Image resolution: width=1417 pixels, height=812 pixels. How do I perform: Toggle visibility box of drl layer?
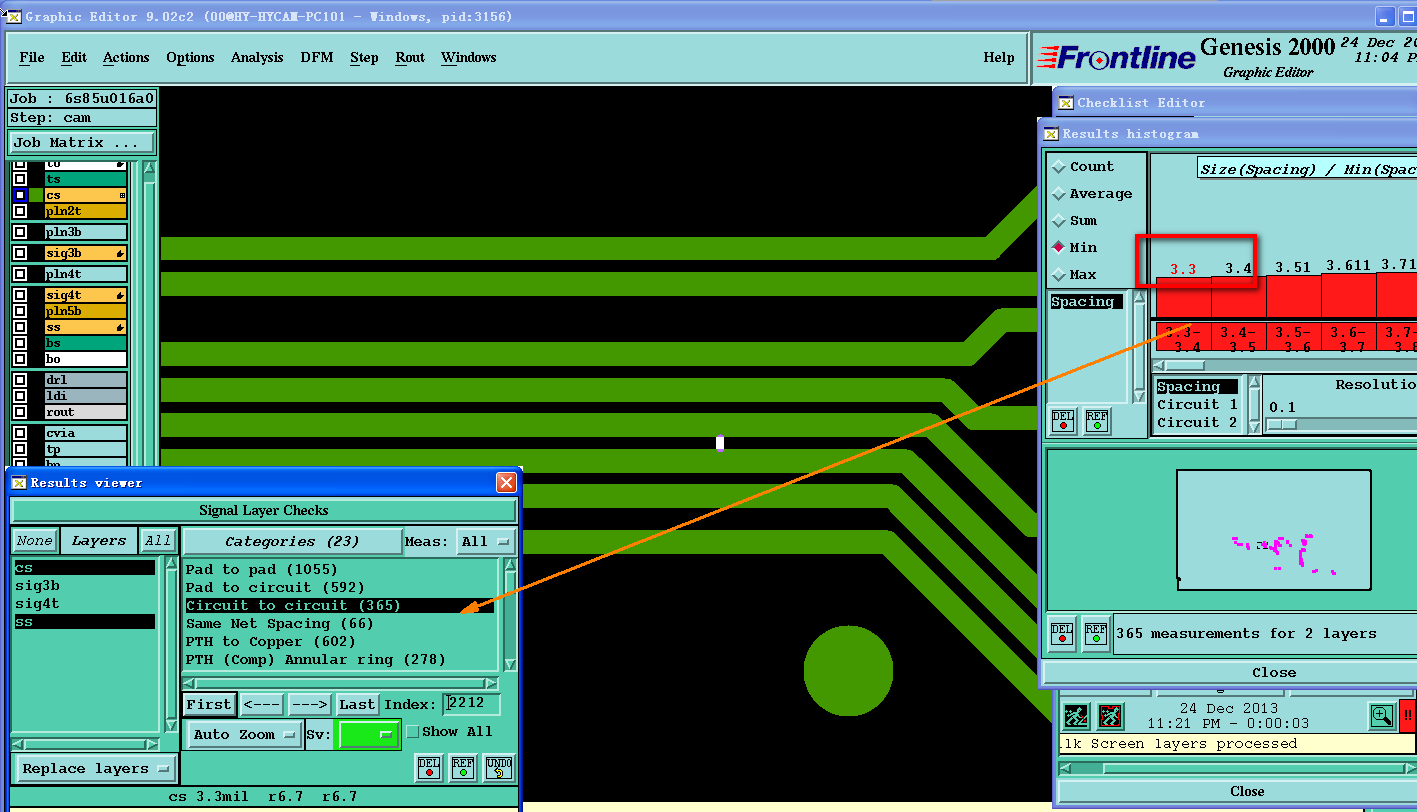20,380
